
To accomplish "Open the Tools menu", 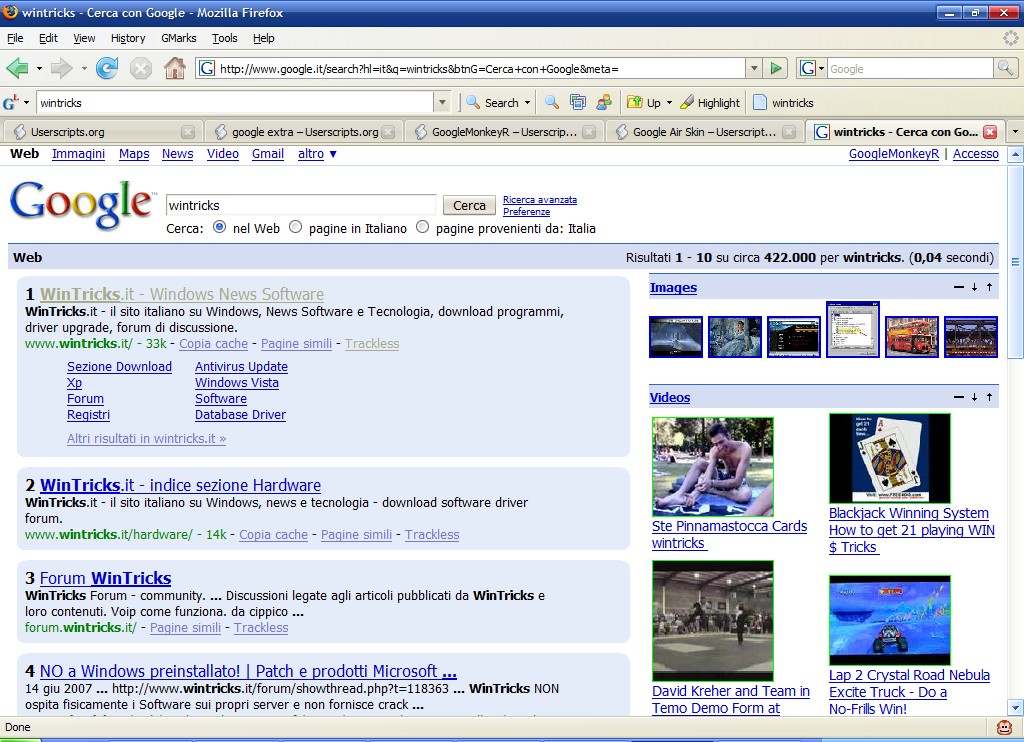I will coord(225,38).
